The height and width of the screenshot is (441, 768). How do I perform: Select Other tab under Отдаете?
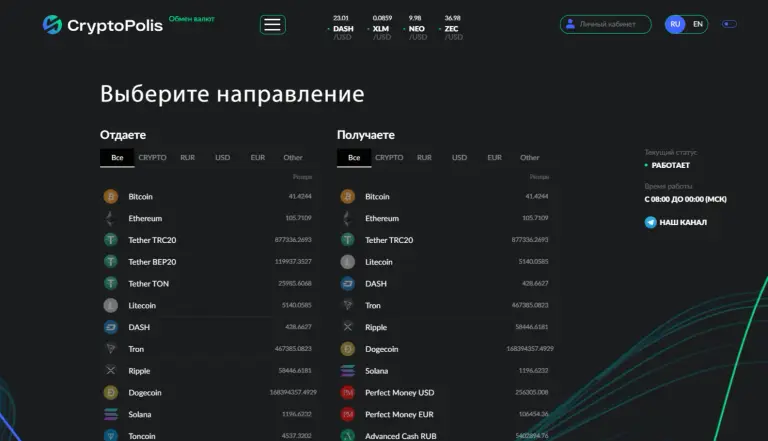[293, 158]
